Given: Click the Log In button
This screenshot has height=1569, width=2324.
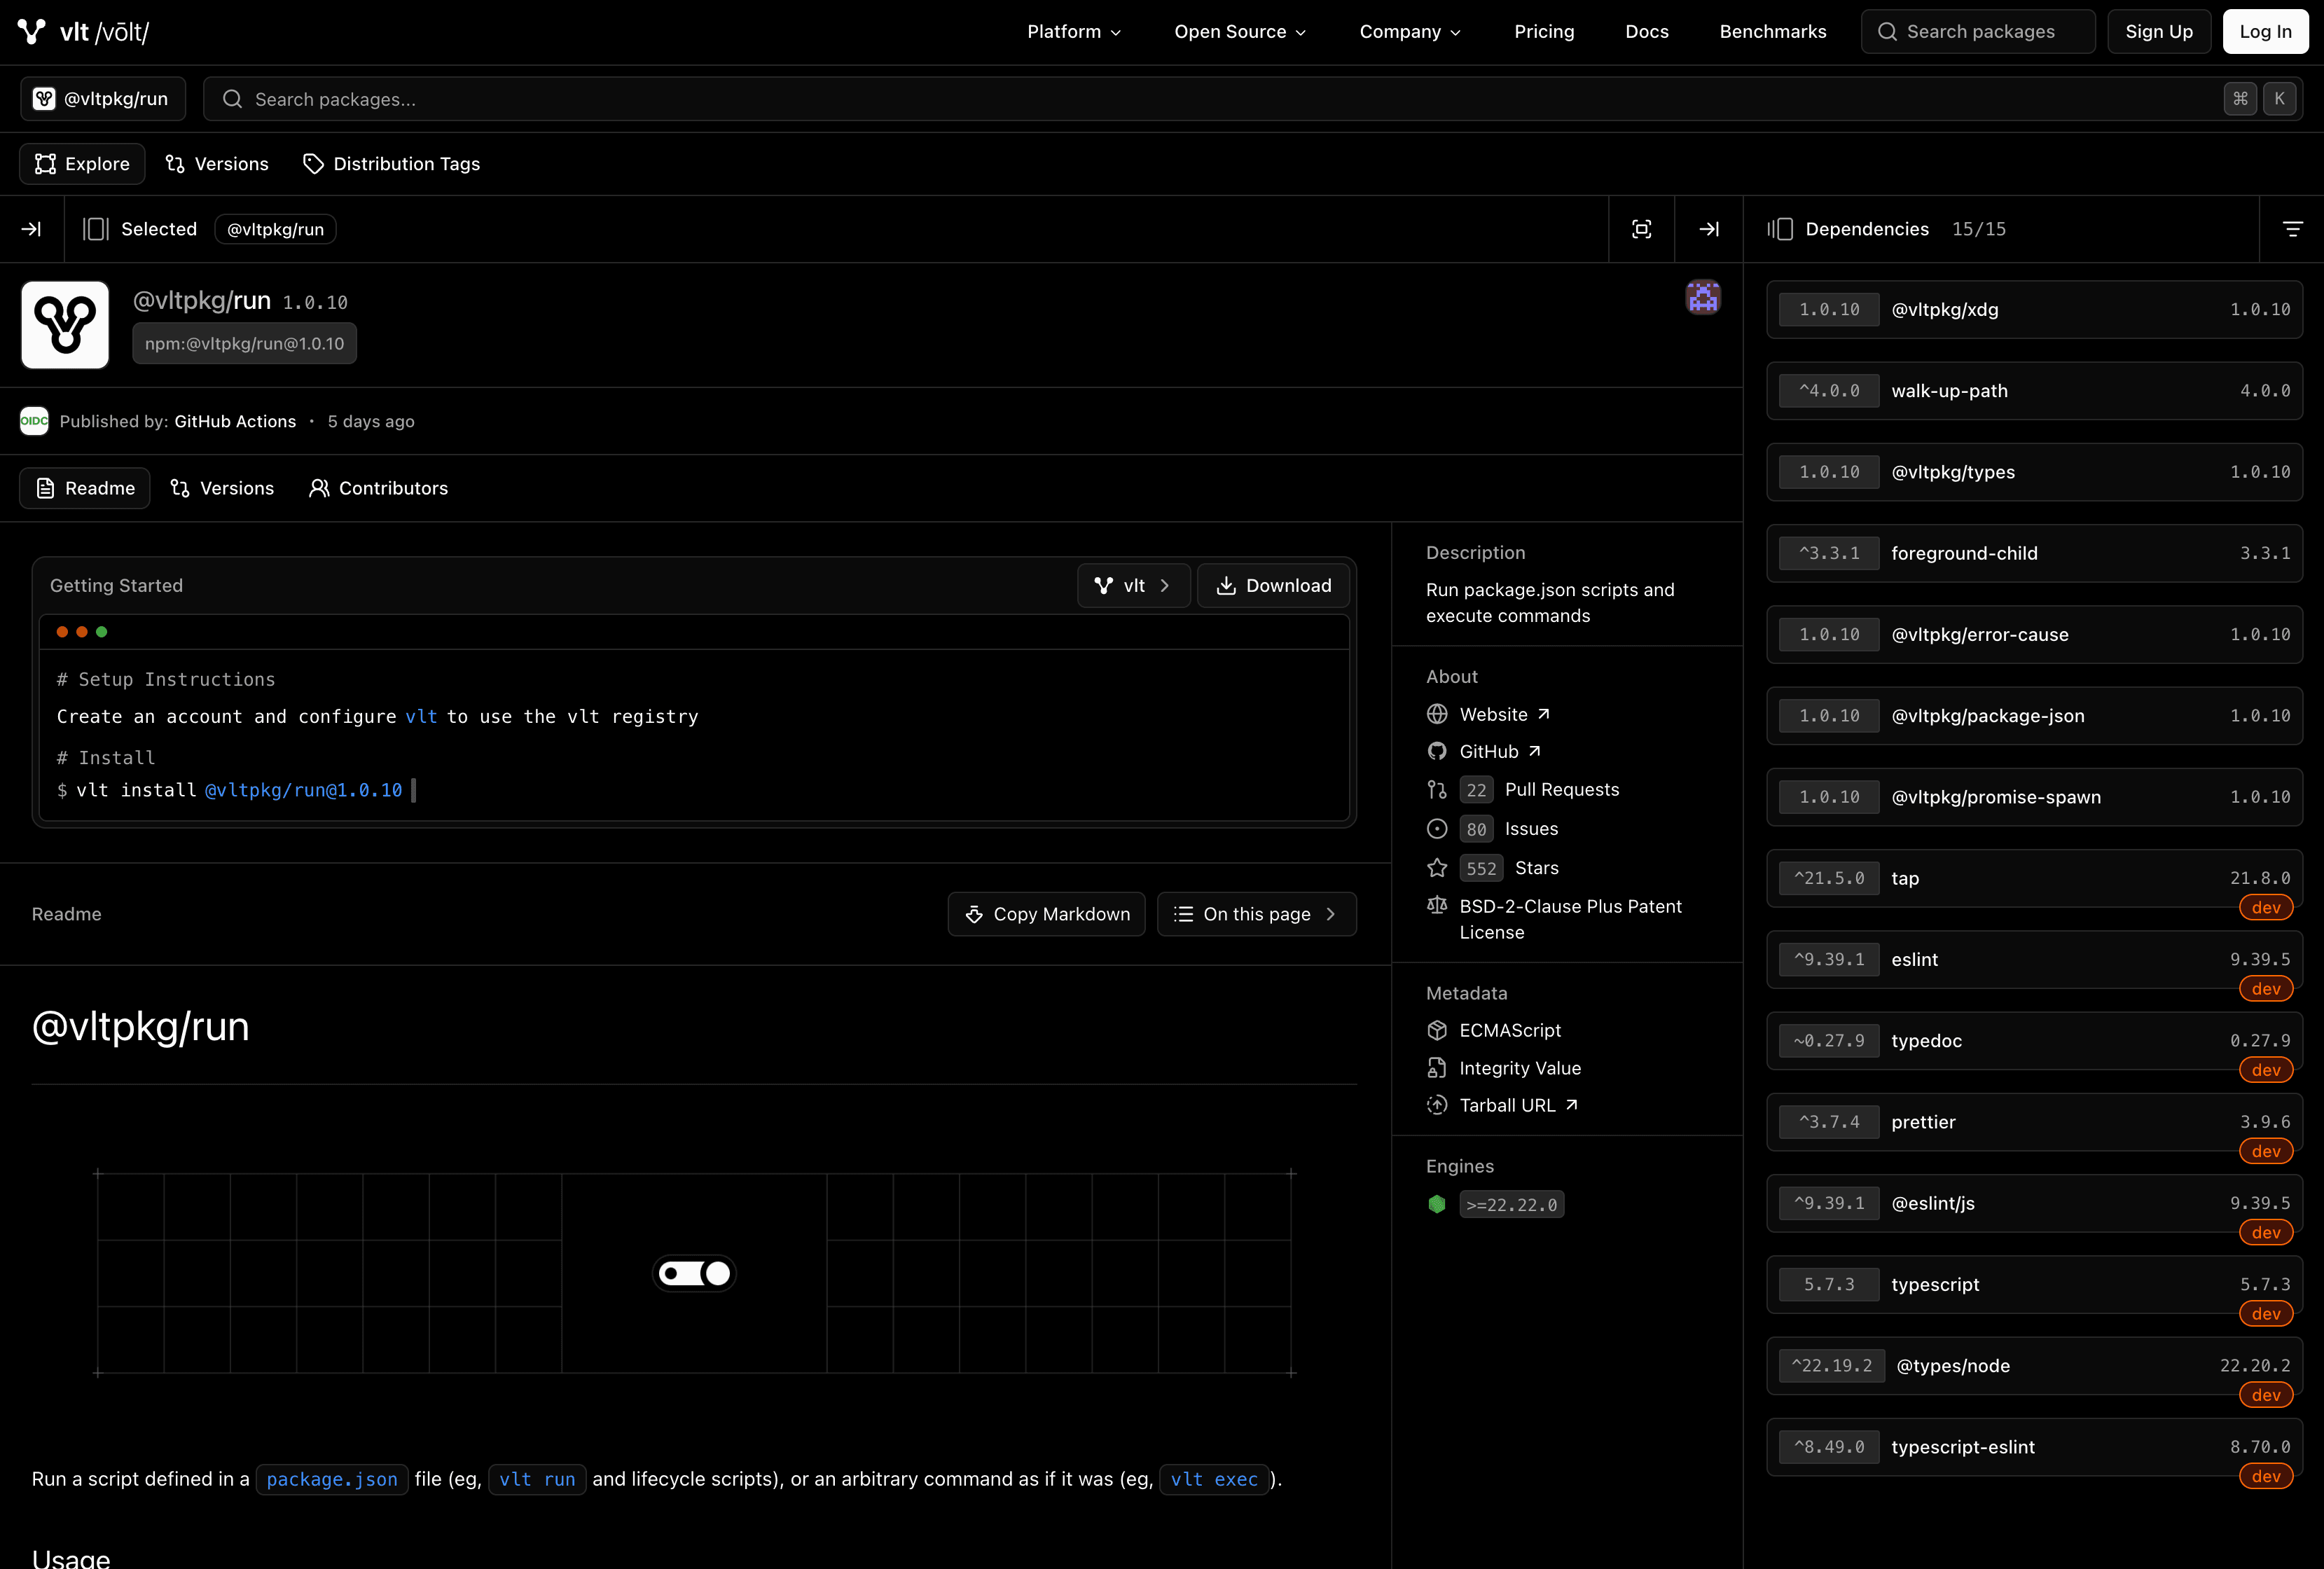Looking at the screenshot, I should coord(2265,32).
